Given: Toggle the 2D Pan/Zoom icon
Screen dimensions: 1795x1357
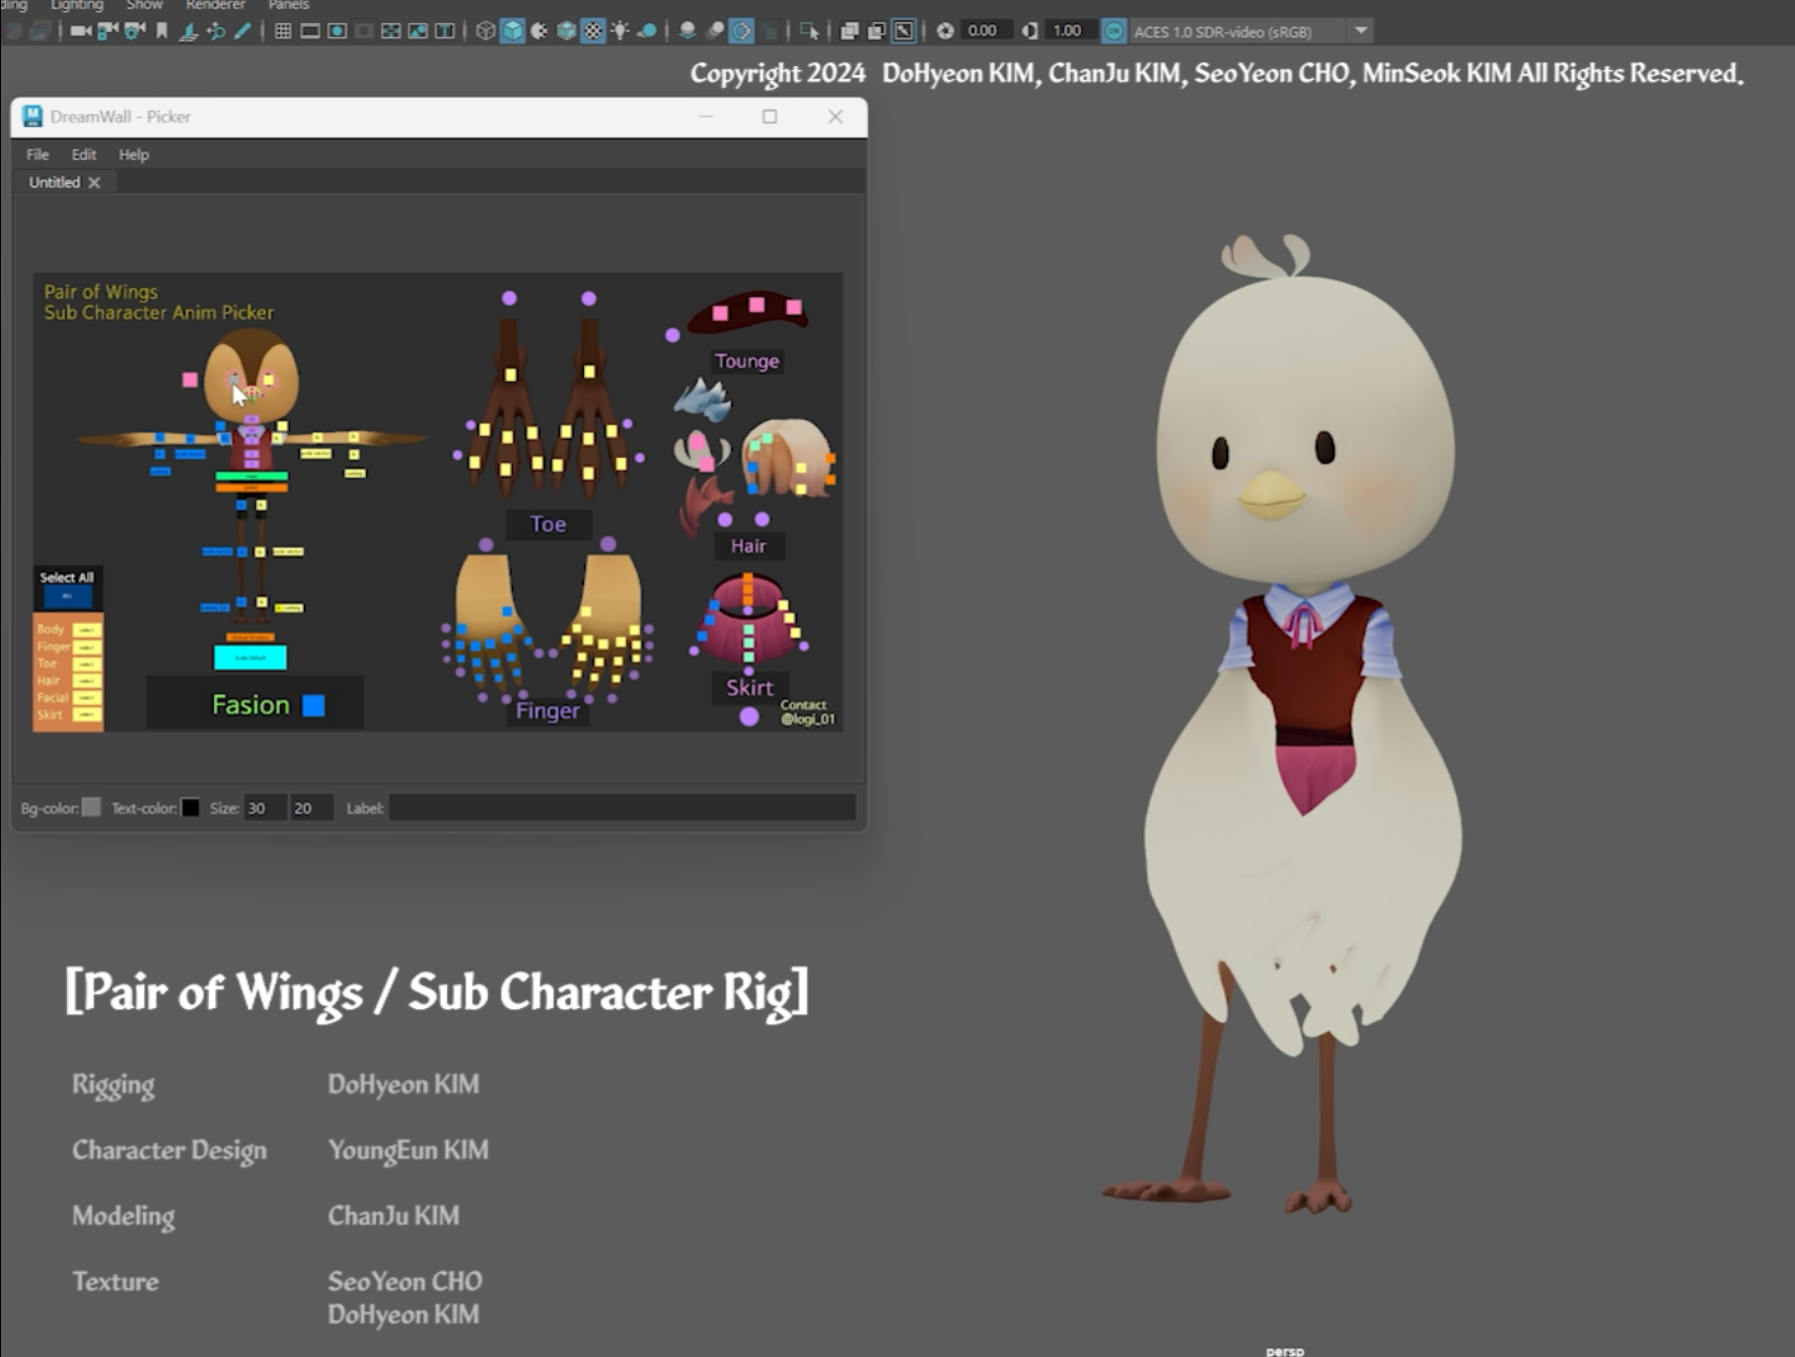Looking at the screenshot, I should (215, 31).
